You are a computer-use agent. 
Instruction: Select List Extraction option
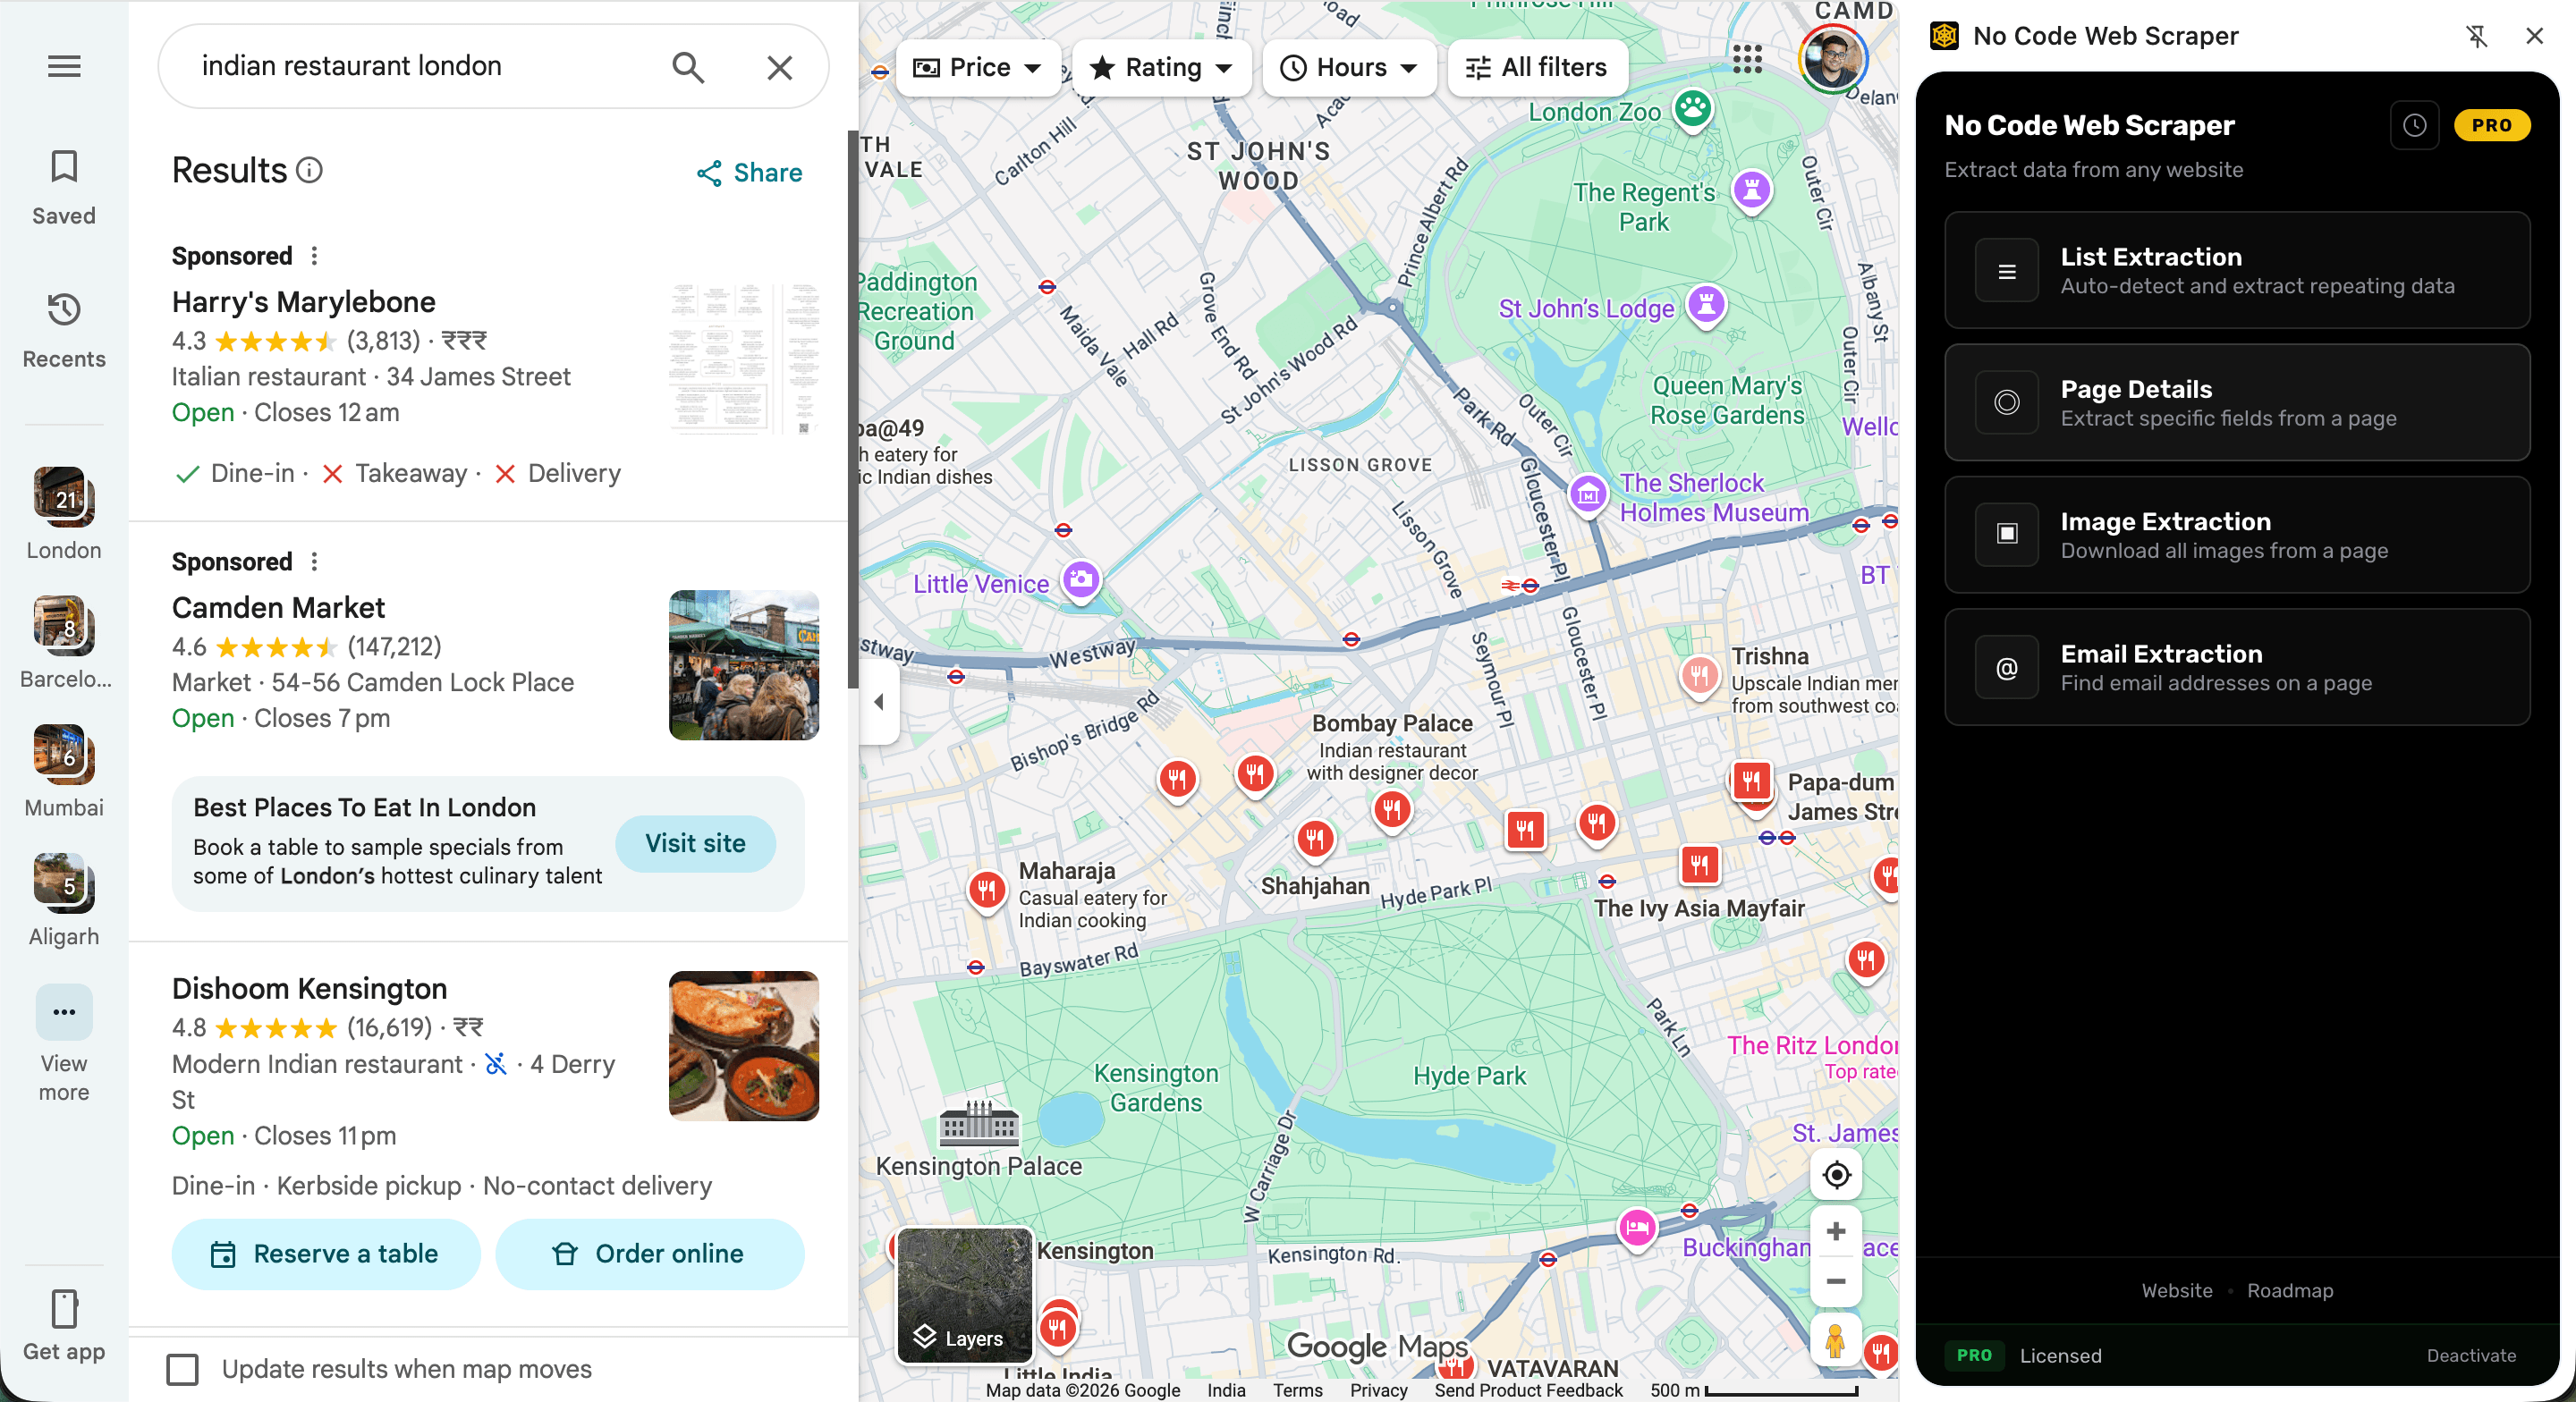(x=2236, y=270)
